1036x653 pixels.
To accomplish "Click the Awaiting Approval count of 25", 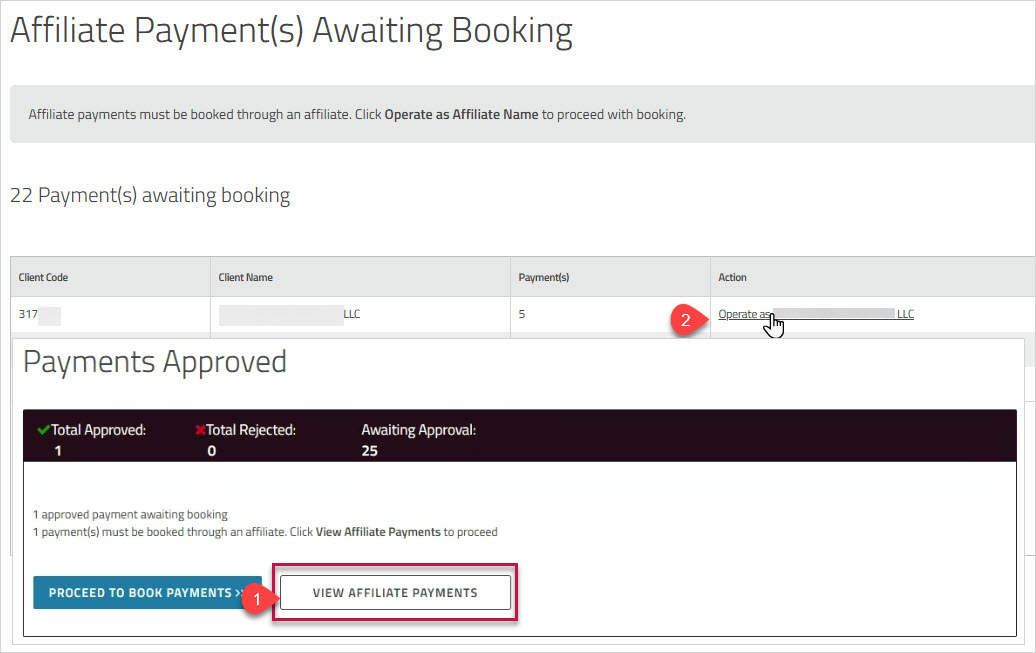I will [371, 451].
